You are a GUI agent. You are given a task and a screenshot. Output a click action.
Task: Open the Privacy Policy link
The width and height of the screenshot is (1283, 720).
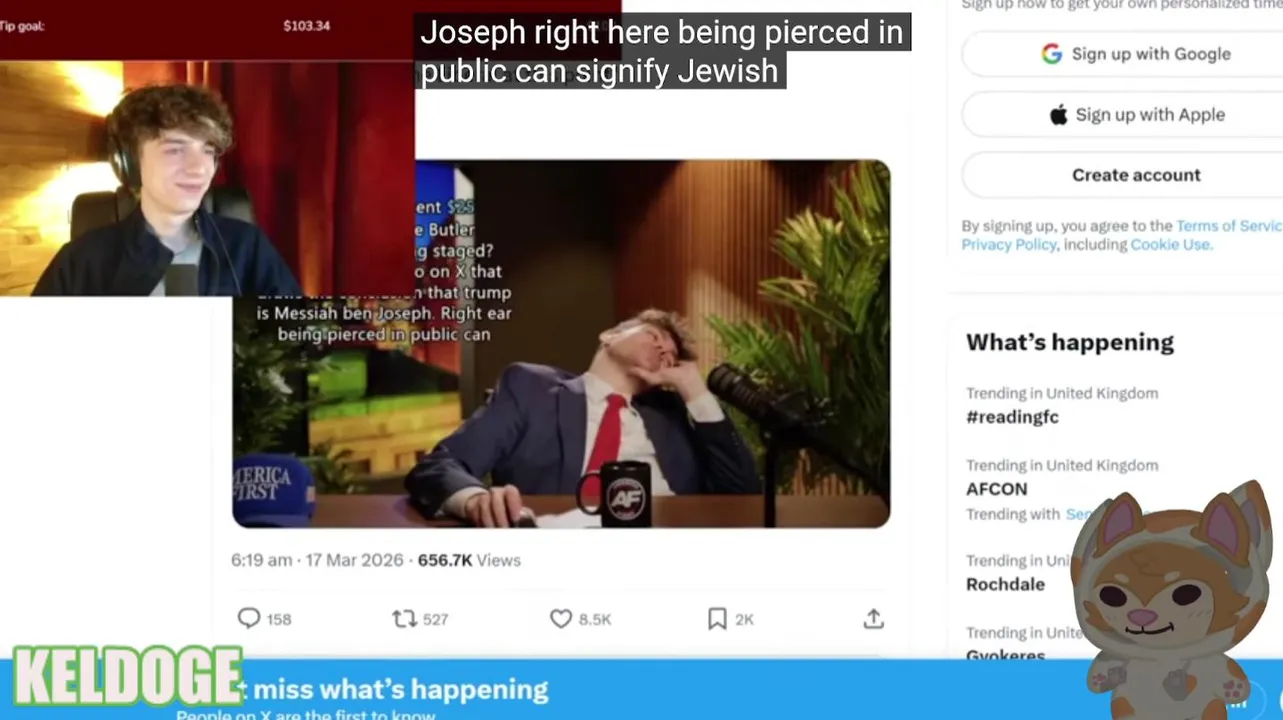tap(1008, 245)
